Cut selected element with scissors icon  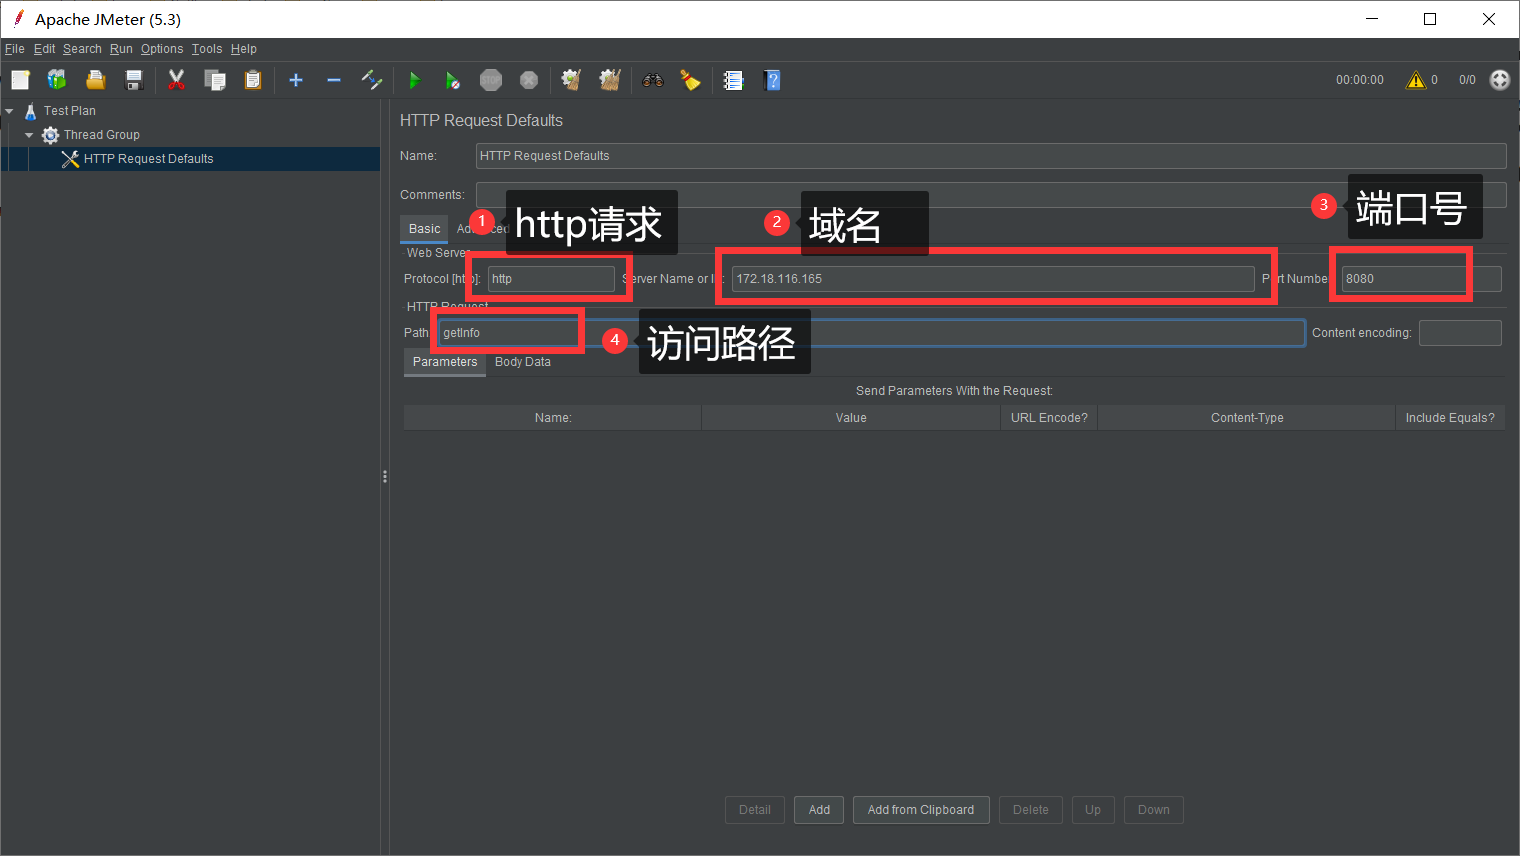(x=177, y=80)
